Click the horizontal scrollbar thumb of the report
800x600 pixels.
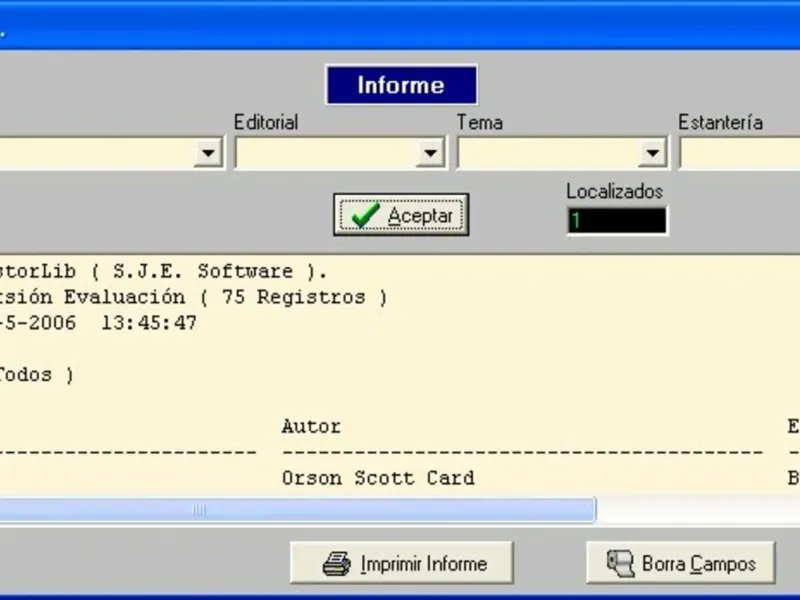pos(297,509)
